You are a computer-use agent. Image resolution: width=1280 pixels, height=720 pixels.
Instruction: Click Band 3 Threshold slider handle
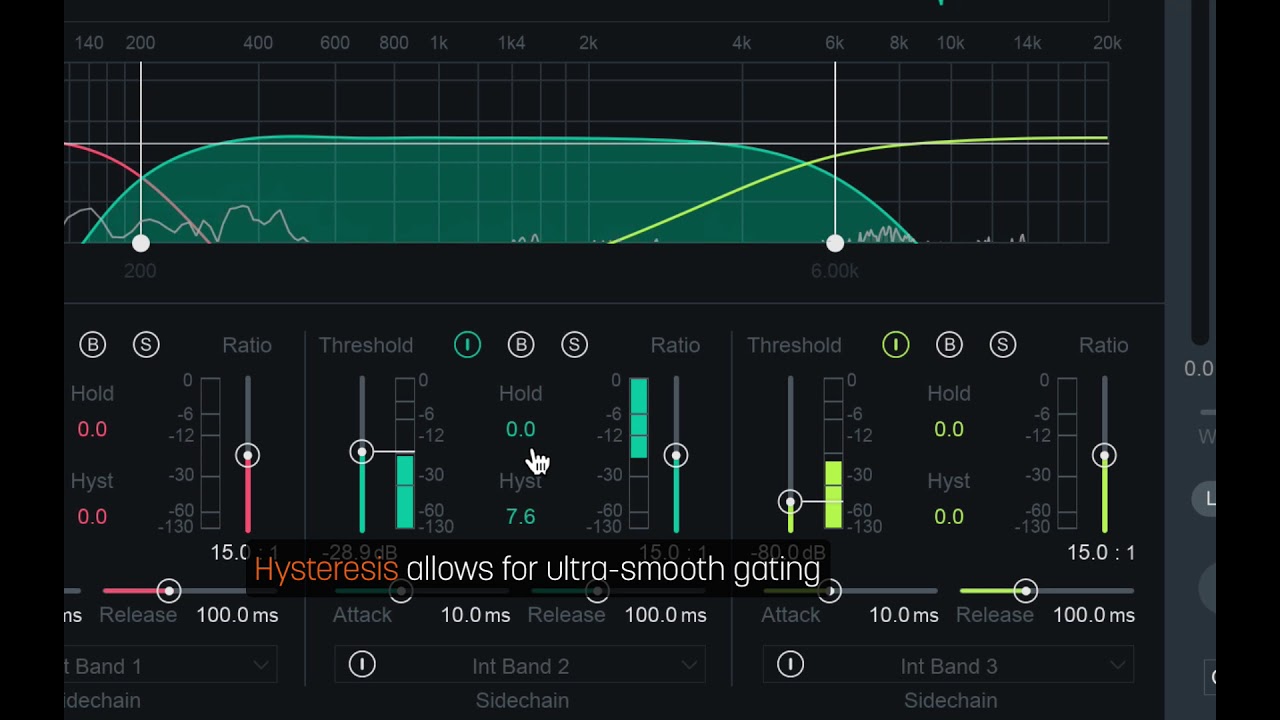click(x=790, y=501)
